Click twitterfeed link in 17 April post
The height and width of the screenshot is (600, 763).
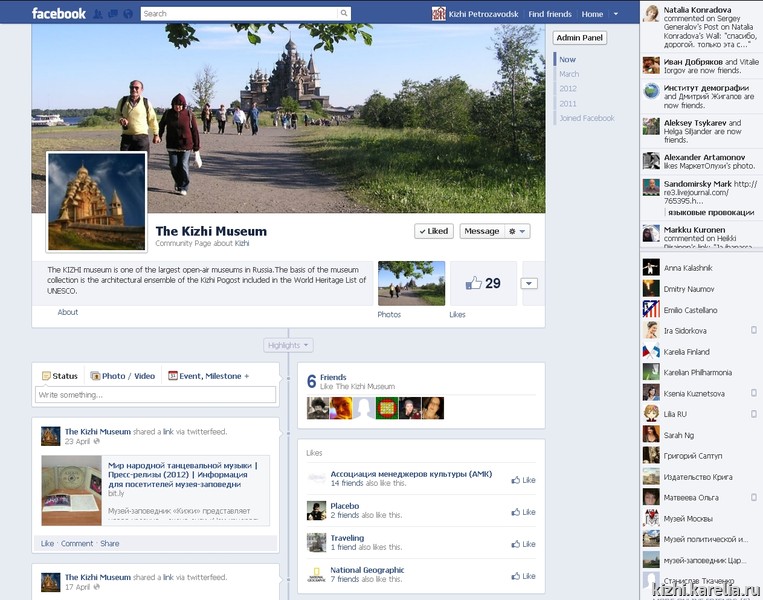pos(206,577)
